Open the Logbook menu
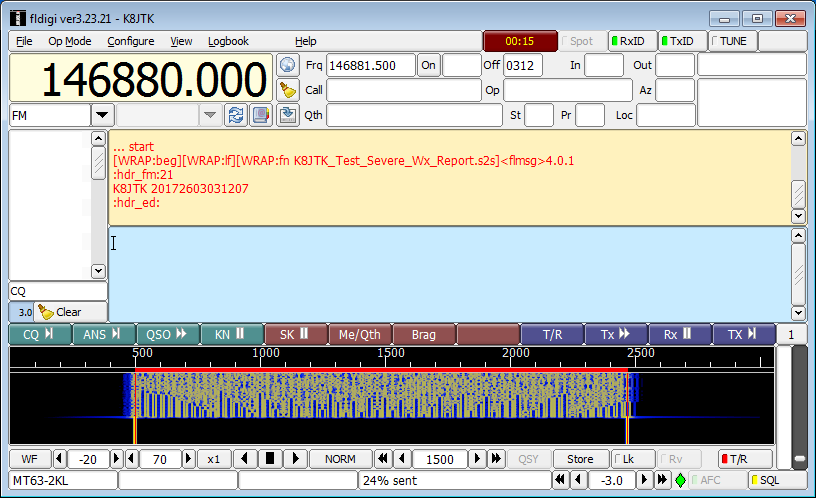 coord(228,41)
